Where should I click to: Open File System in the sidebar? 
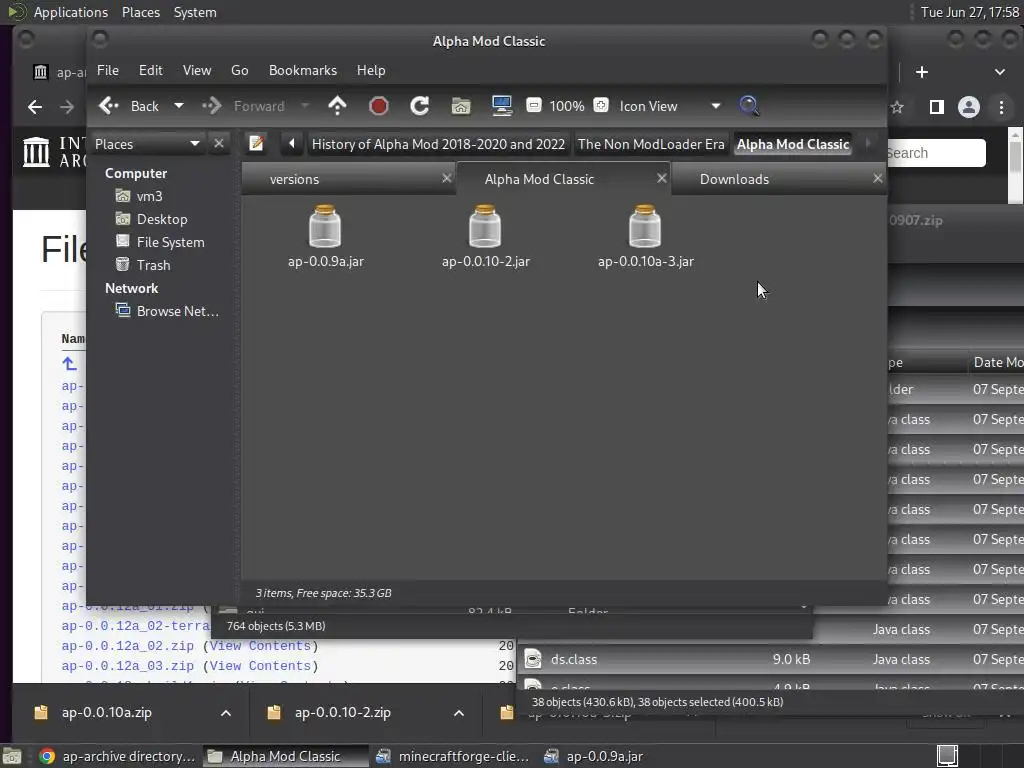(x=170, y=242)
